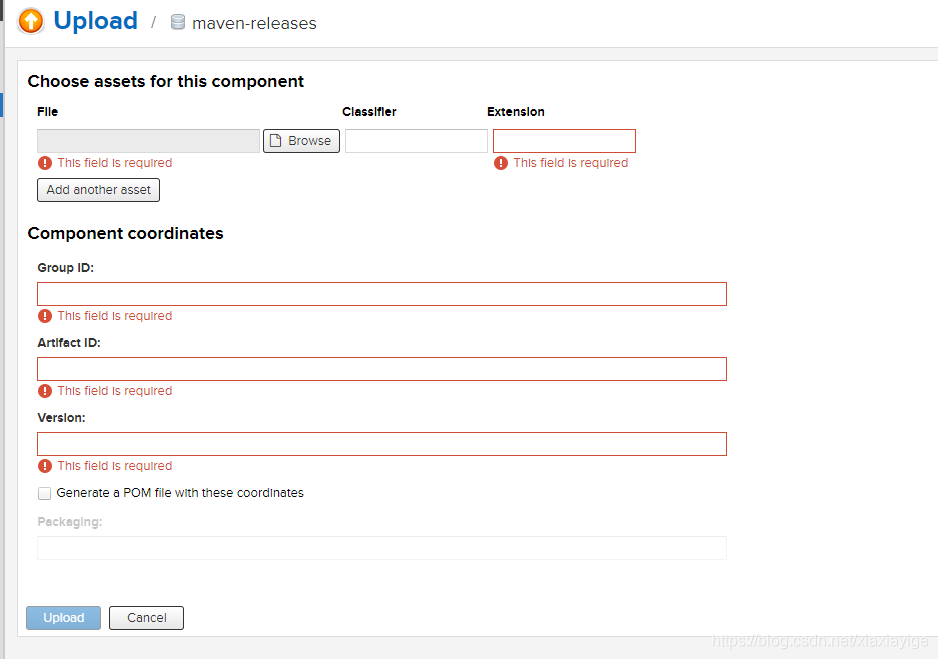Click the Group ID text box
The height and width of the screenshot is (659, 938).
pyautogui.click(x=382, y=294)
